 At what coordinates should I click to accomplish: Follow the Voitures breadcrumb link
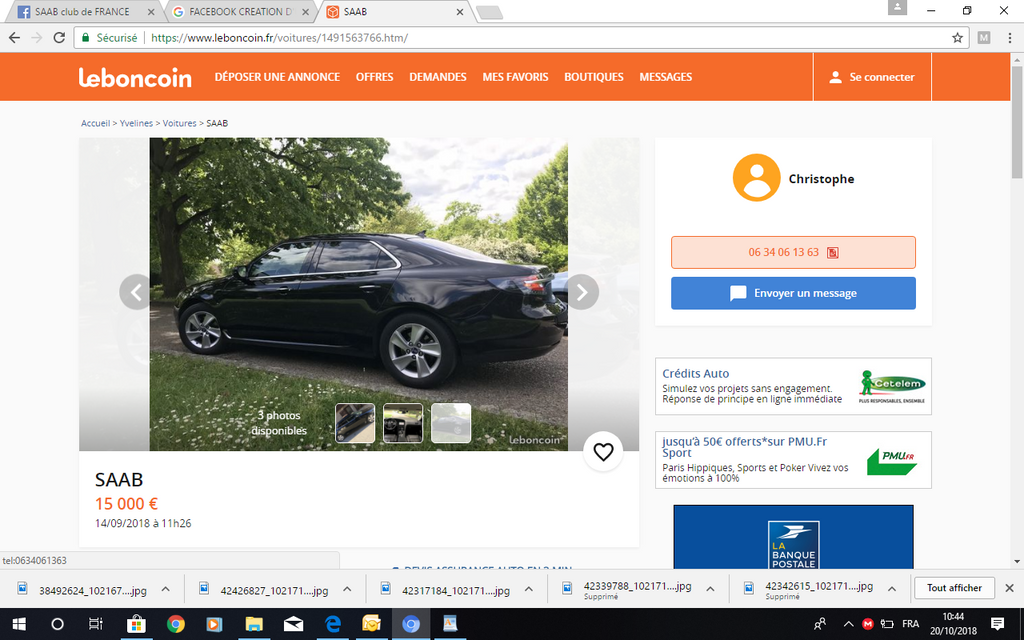coord(180,123)
